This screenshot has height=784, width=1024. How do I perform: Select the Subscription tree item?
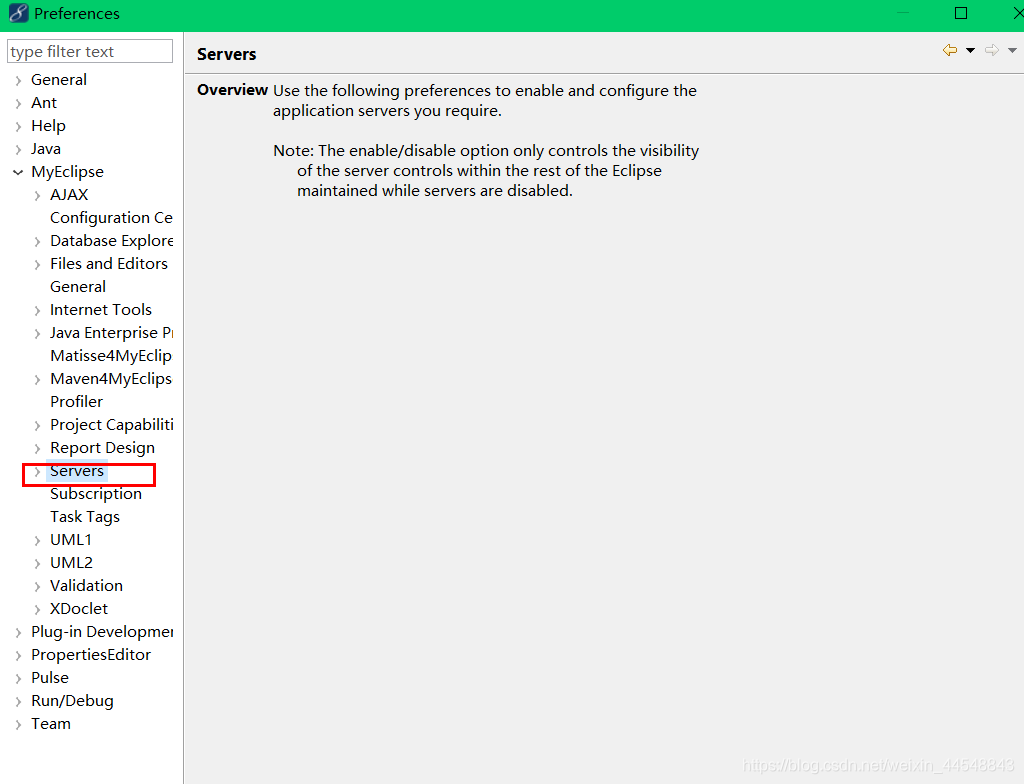pyautogui.click(x=96, y=494)
